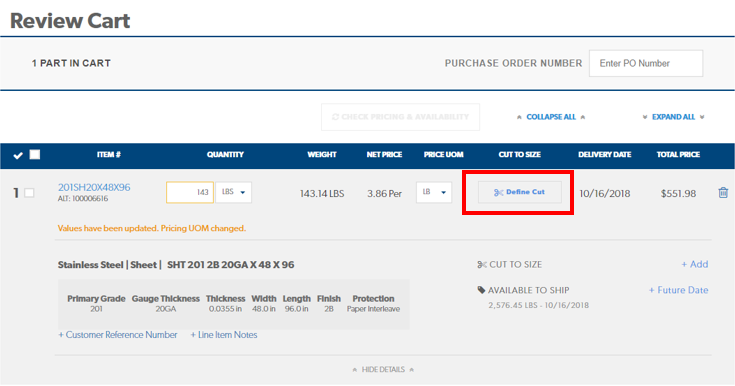The image size is (735, 386).
Task: Click the scissors icon next to Cut to Size
Action: tap(482, 265)
